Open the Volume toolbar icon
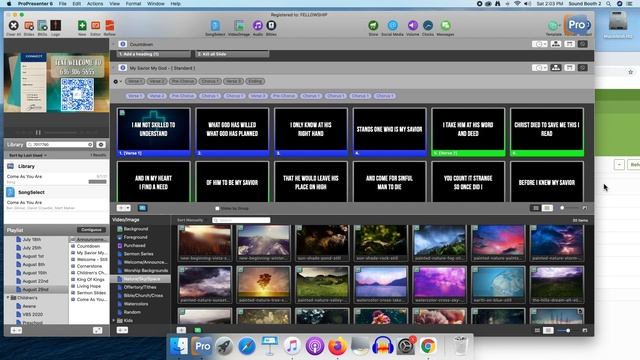The width and height of the screenshot is (640, 360). pyautogui.click(x=413, y=26)
